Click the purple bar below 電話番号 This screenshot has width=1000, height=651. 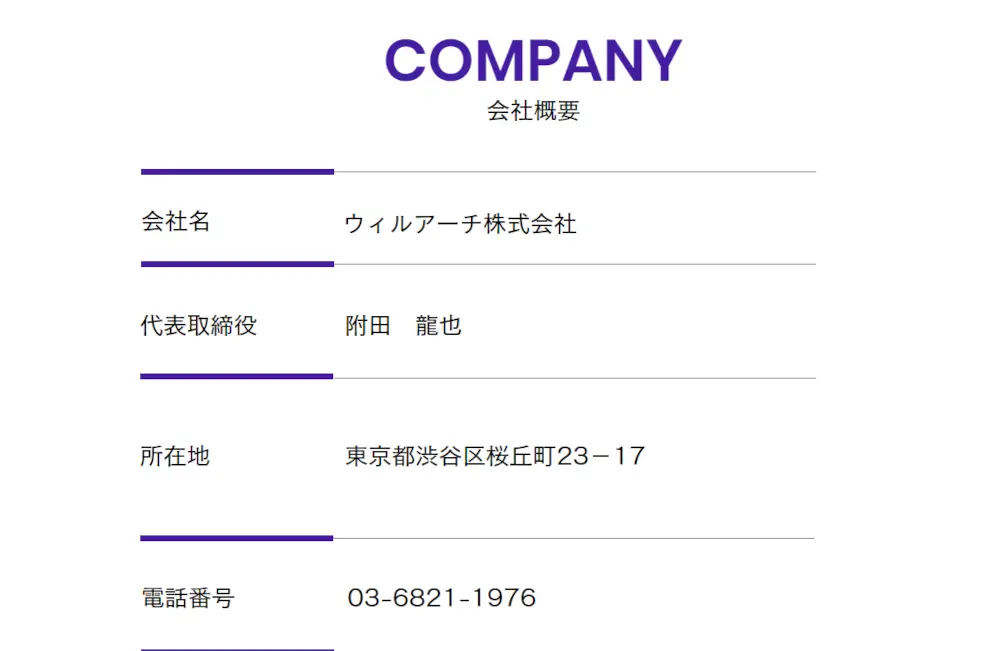point(237,649)
